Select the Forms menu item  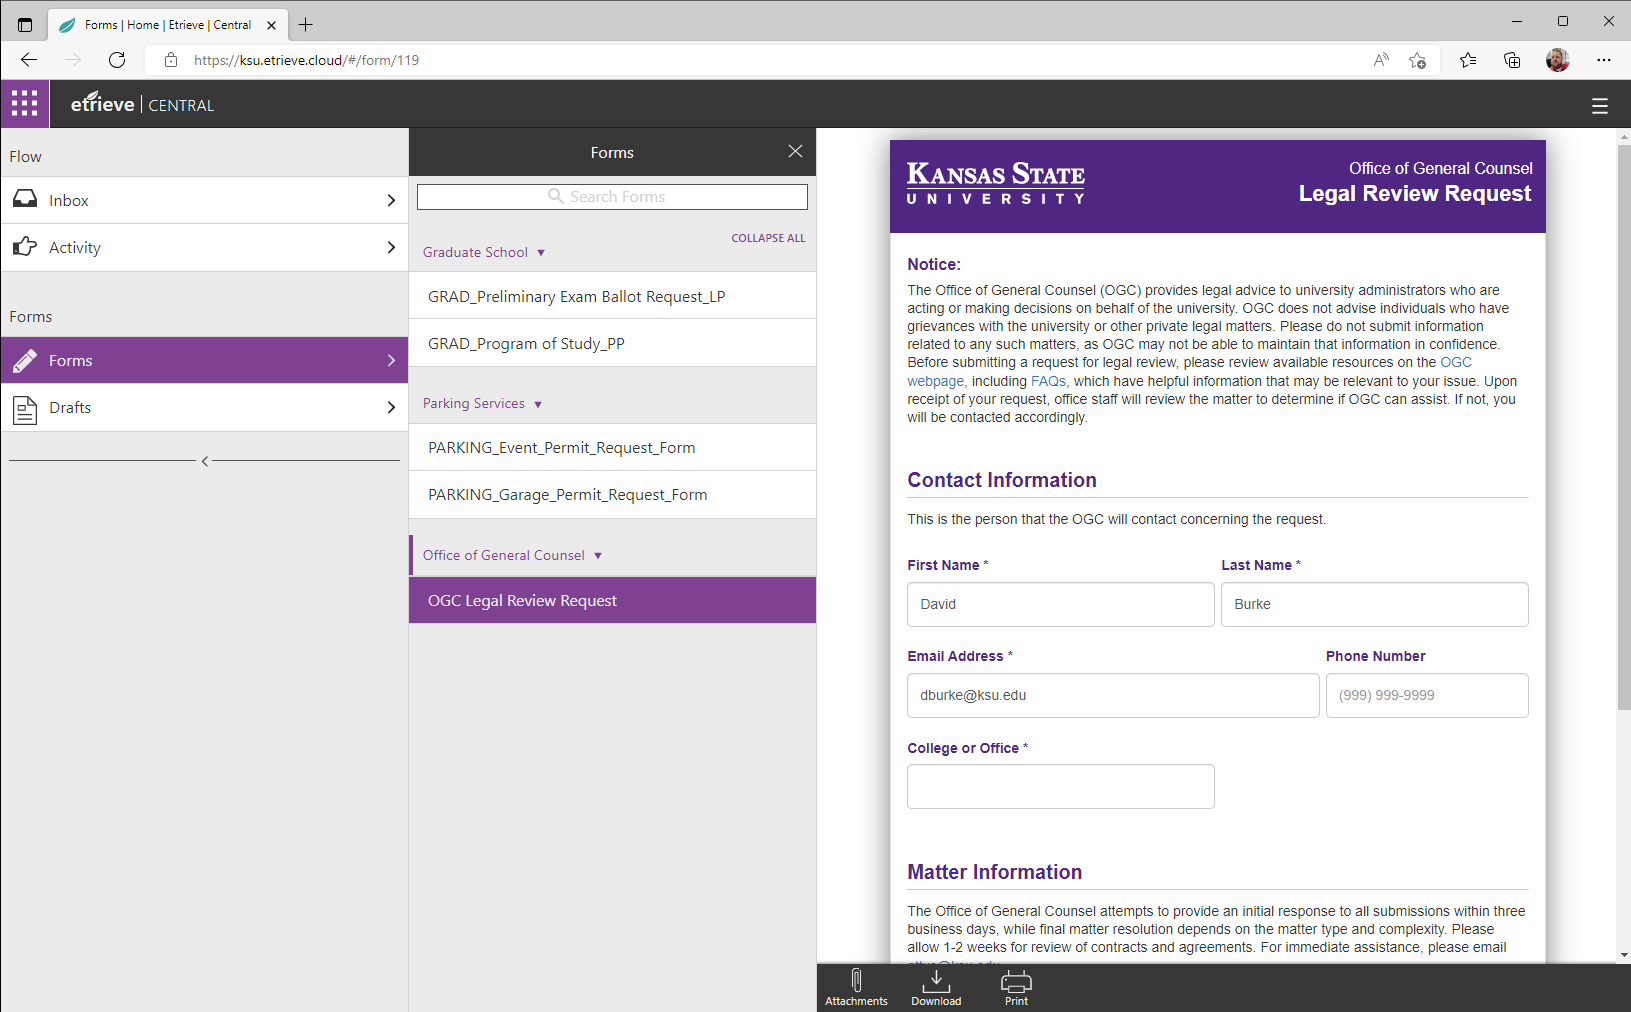(204, 360)
